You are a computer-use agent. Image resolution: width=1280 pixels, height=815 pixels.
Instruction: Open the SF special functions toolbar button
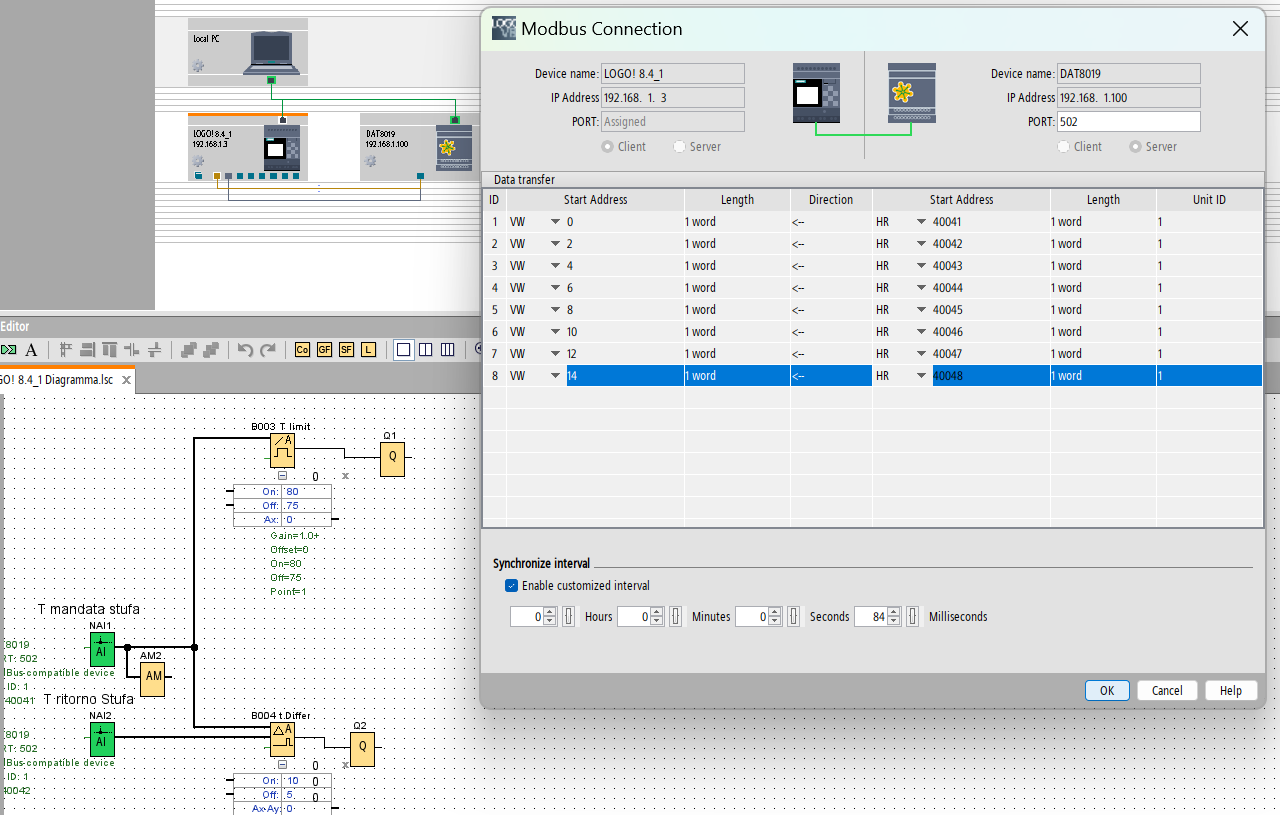click(346, 350)
